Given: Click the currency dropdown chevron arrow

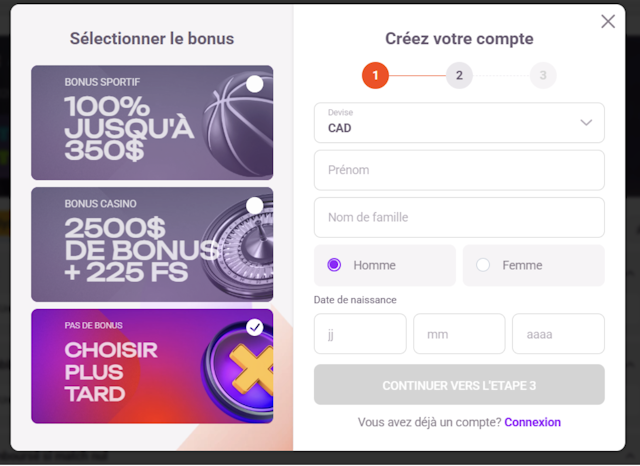Looking at the screenshot, I should (587, 122).
